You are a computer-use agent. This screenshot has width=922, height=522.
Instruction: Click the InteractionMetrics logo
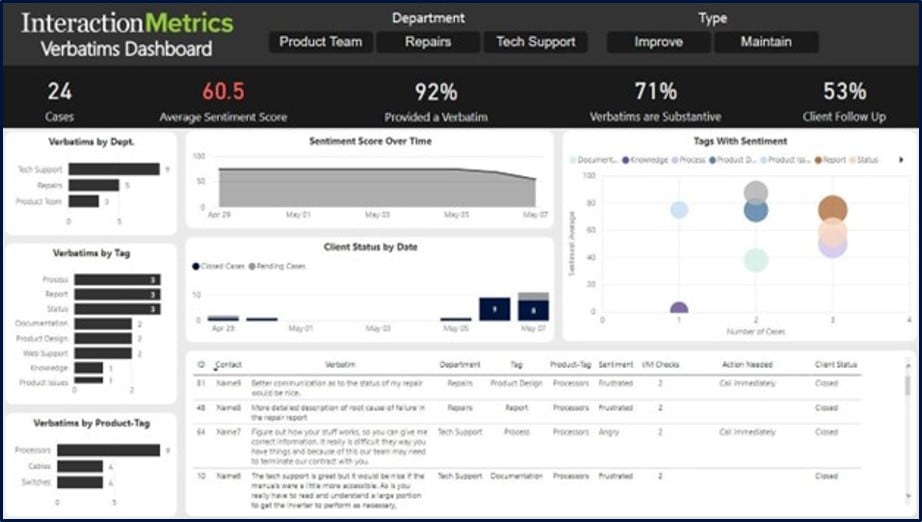tap(127, 23)
